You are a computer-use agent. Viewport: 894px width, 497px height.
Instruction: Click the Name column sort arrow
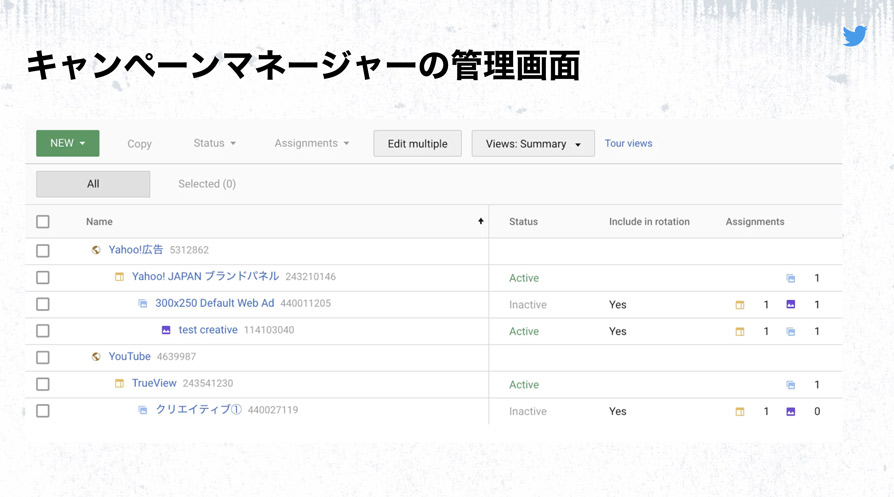[x=481, y=221]
